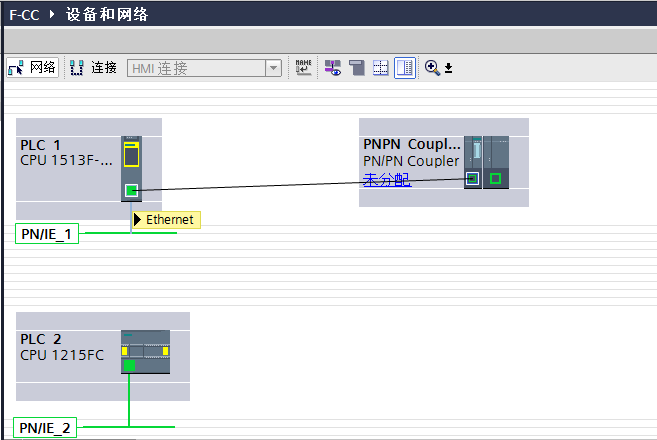This screenshot has width=657, height=440.
Task: Select the PN/IE_1 subnet label
Action: click(47, 234)
